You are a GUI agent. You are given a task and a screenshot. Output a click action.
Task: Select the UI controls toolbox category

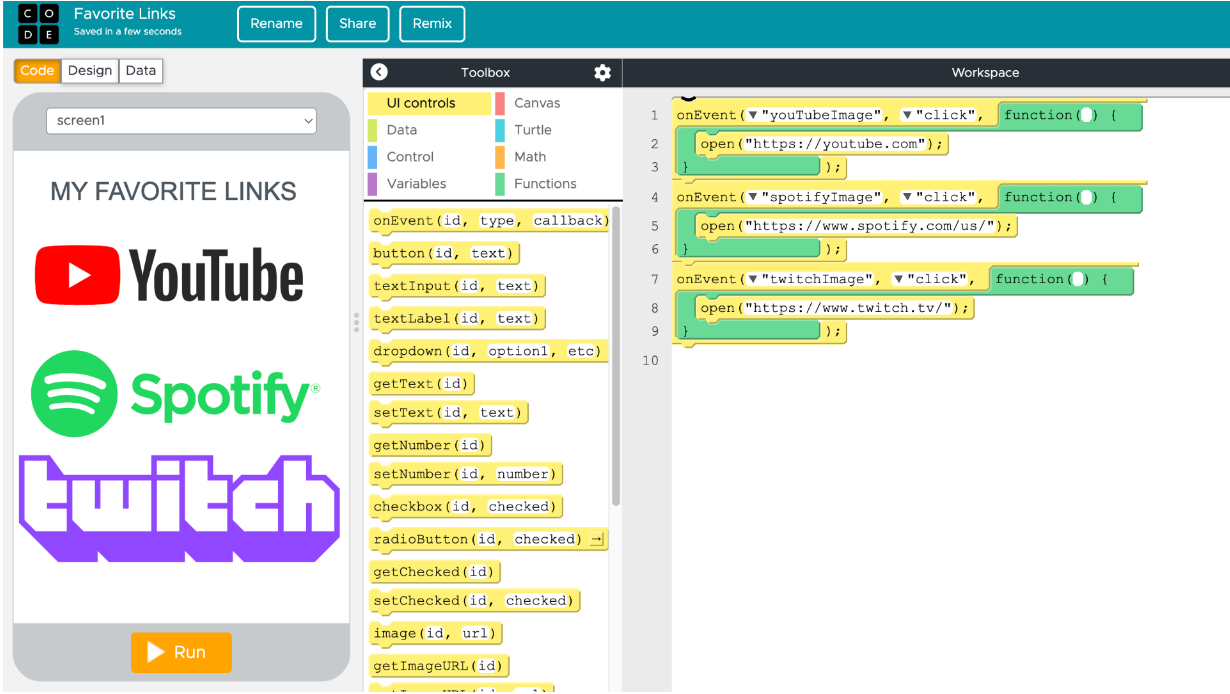tap(429, 103)
